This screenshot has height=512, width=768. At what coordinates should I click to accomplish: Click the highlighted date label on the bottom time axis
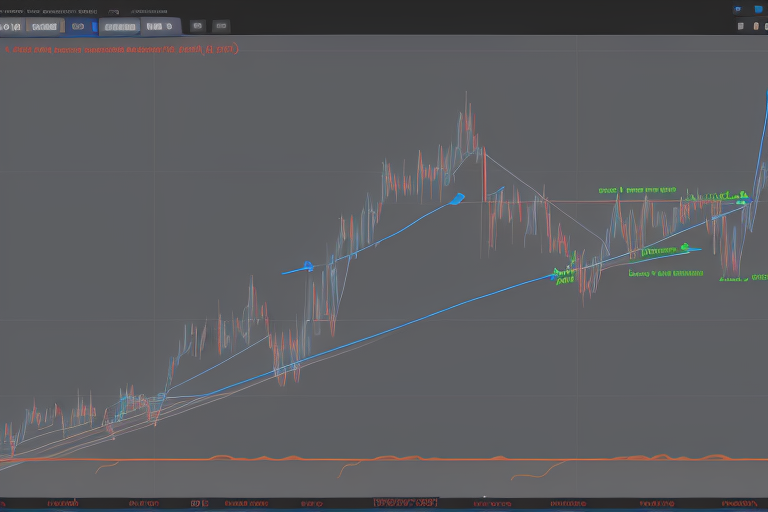404,501
